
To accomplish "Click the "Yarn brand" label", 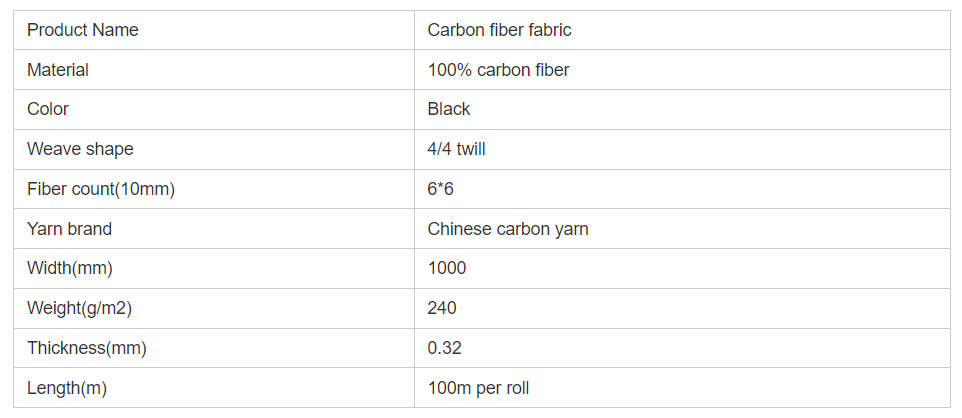I will [69, 229].
